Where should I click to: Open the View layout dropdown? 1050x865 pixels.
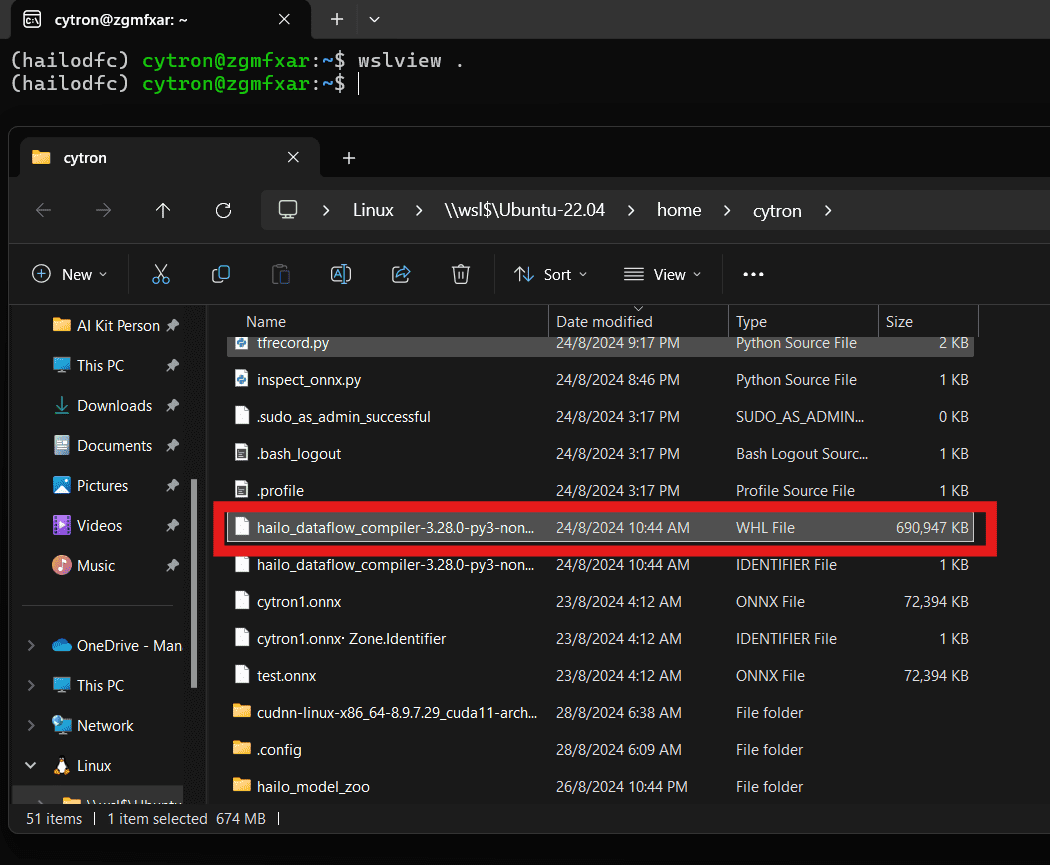(662, 274)
